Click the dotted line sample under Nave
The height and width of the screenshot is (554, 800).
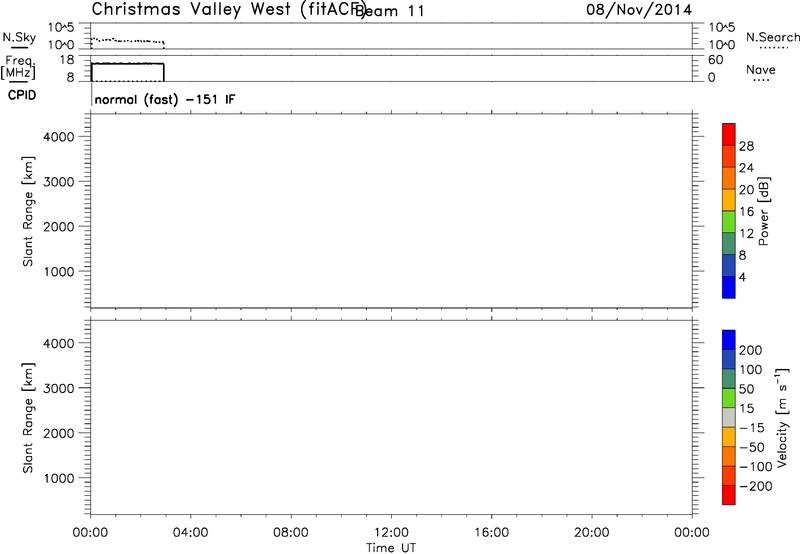762,81
